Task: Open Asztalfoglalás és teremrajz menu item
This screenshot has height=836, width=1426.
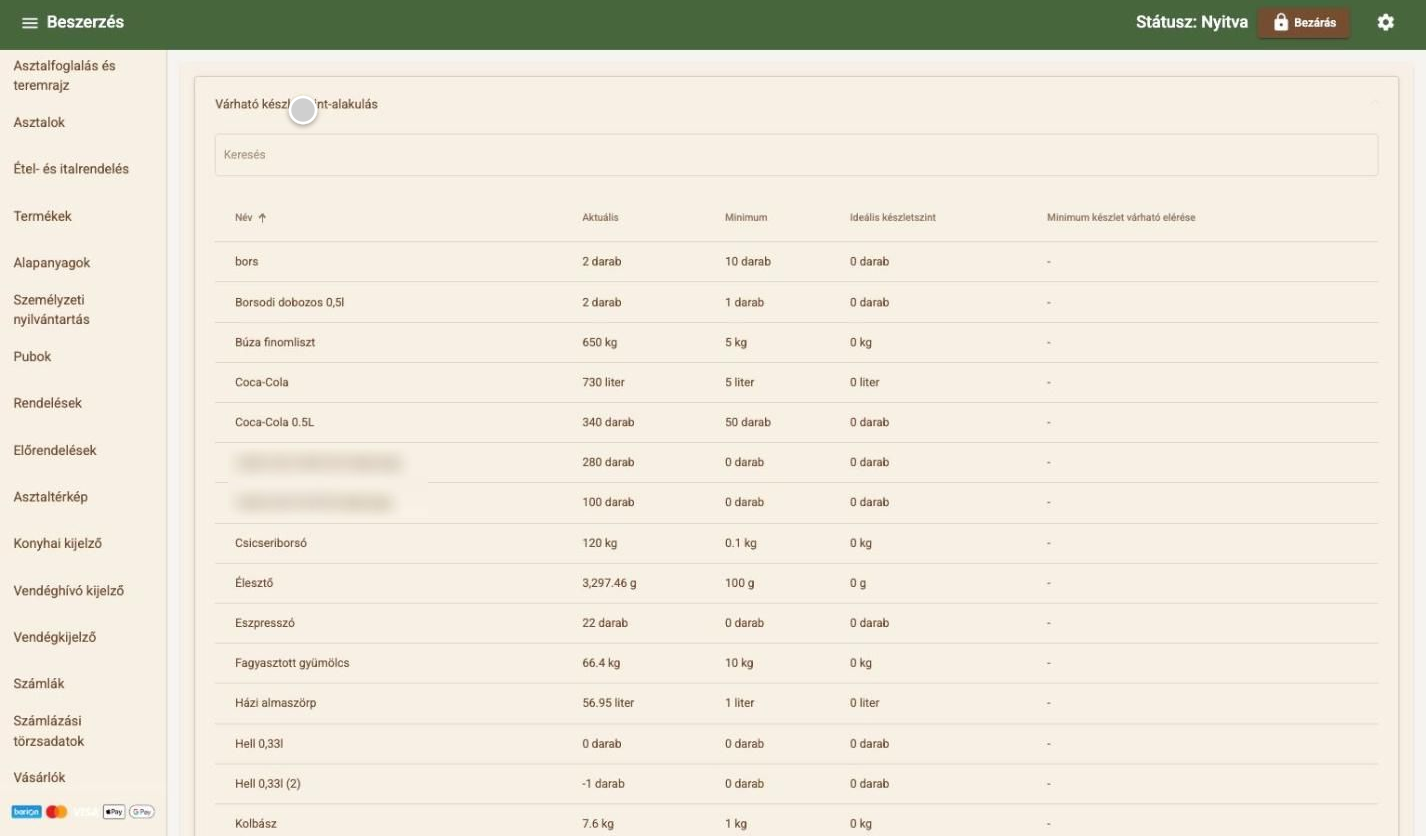Action: pos(64,76)
